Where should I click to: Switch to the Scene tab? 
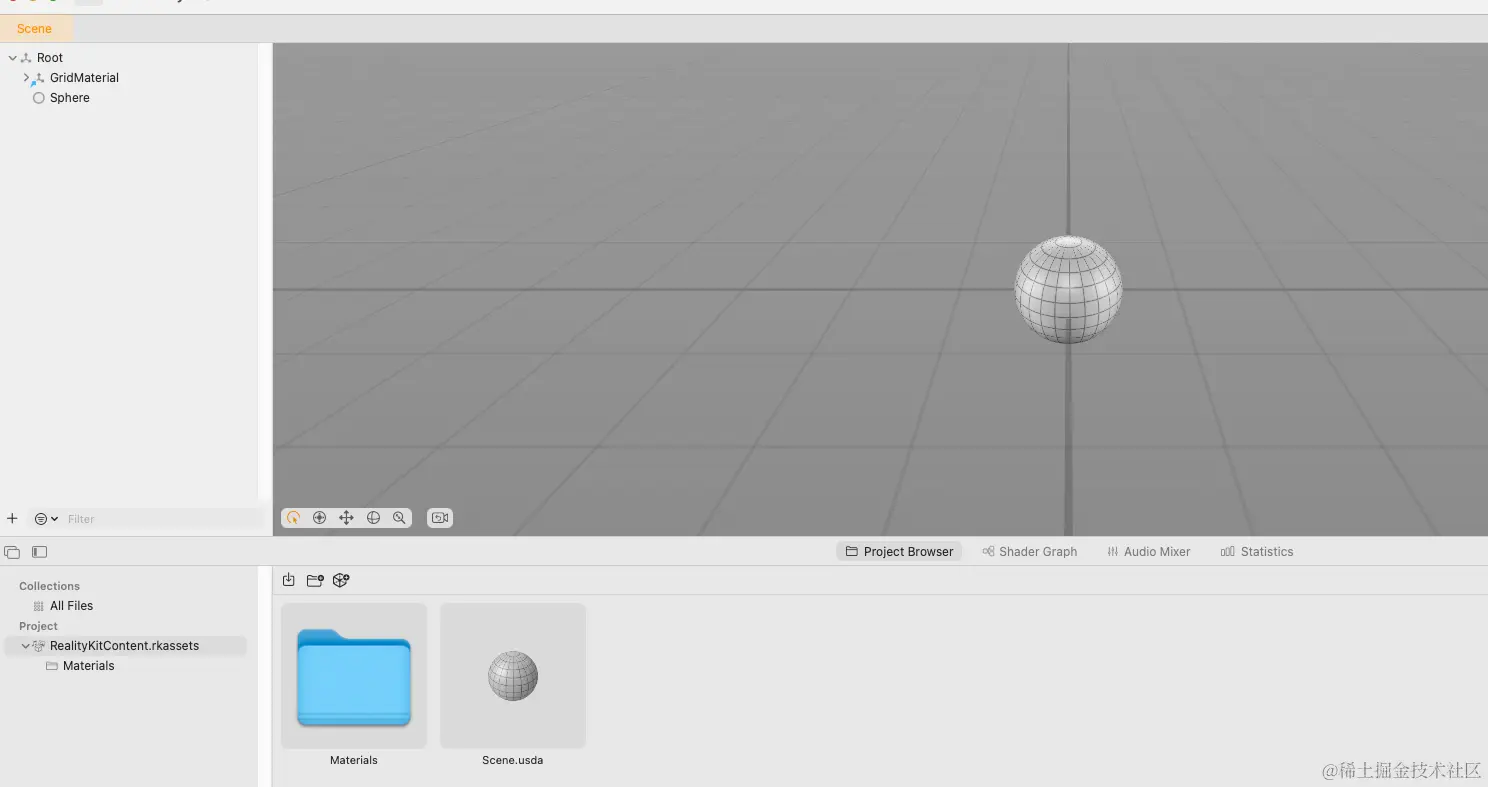(34, 29)
